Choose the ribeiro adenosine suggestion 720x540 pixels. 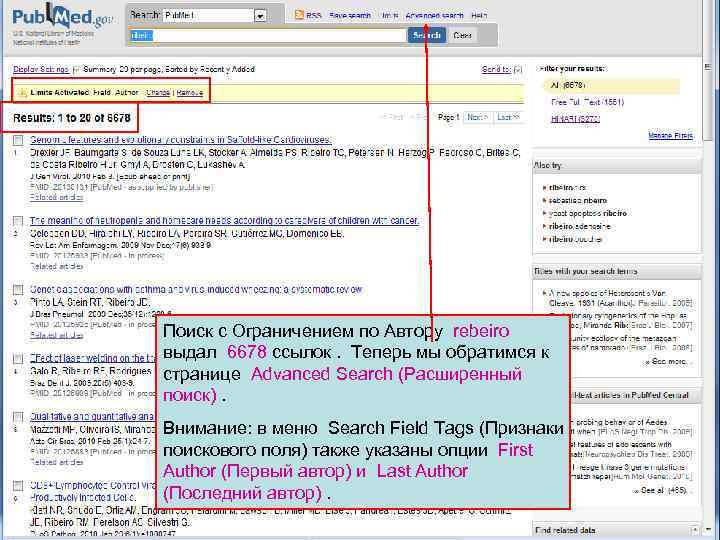tap(579, 226)
